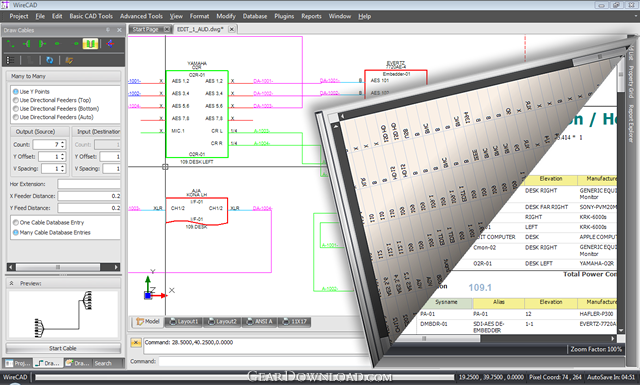Click the Start Cable button

click(x=63, y=348)
